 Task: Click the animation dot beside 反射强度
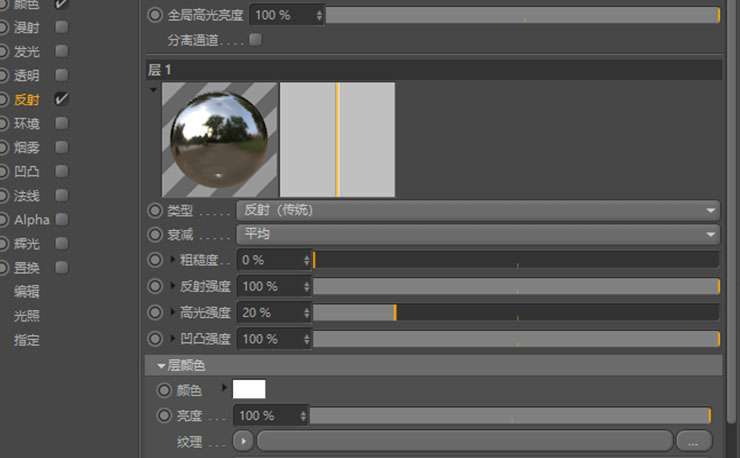point(155,286)
